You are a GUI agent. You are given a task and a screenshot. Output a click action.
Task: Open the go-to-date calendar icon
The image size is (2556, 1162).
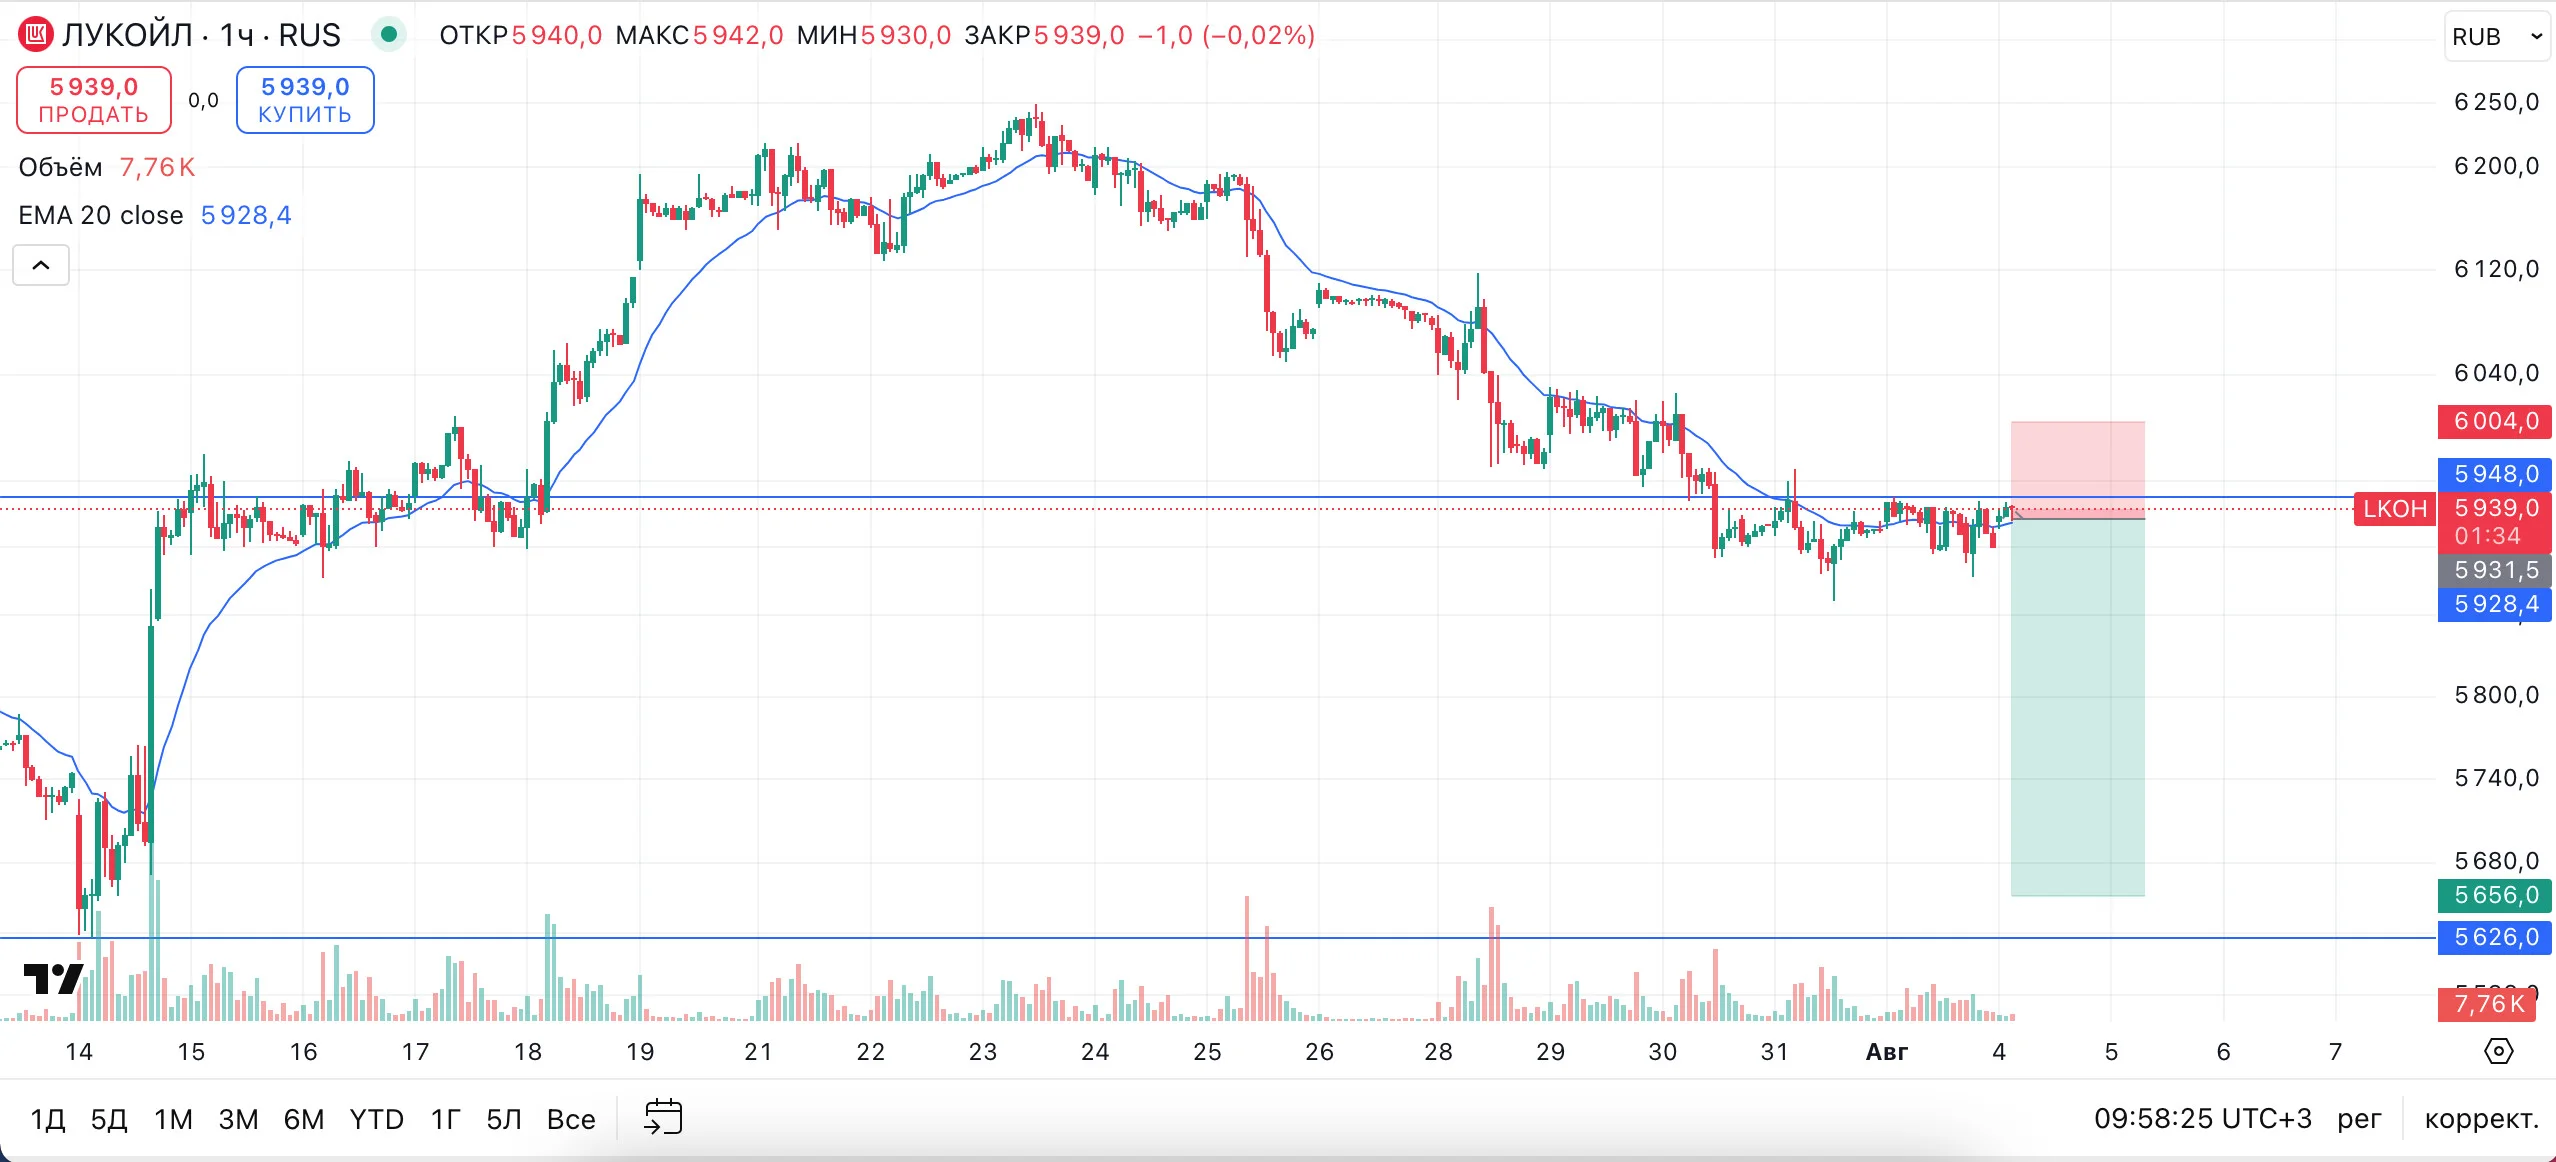(663, 1117)
